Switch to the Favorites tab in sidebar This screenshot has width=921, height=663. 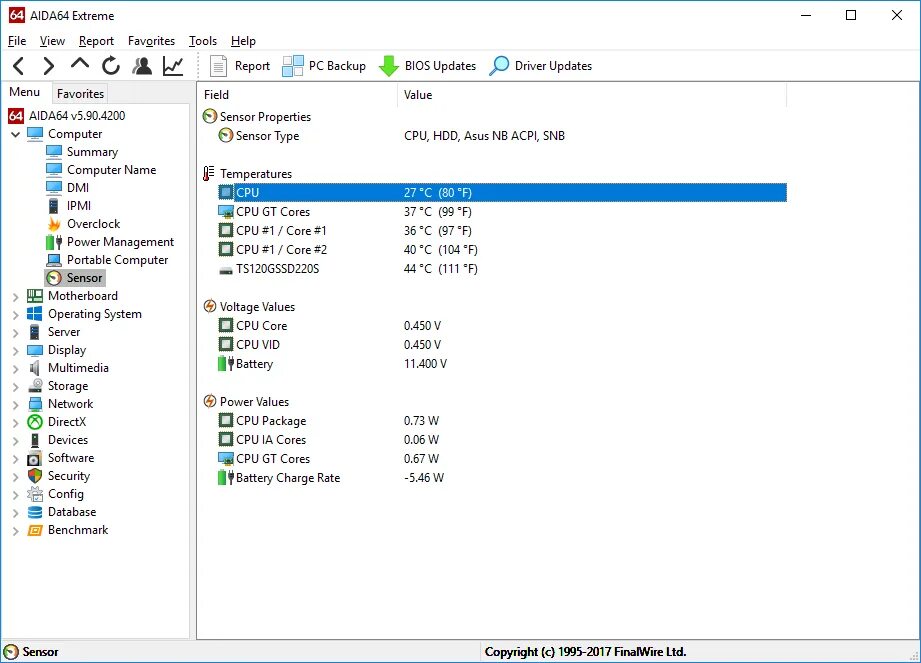[80, 94]
